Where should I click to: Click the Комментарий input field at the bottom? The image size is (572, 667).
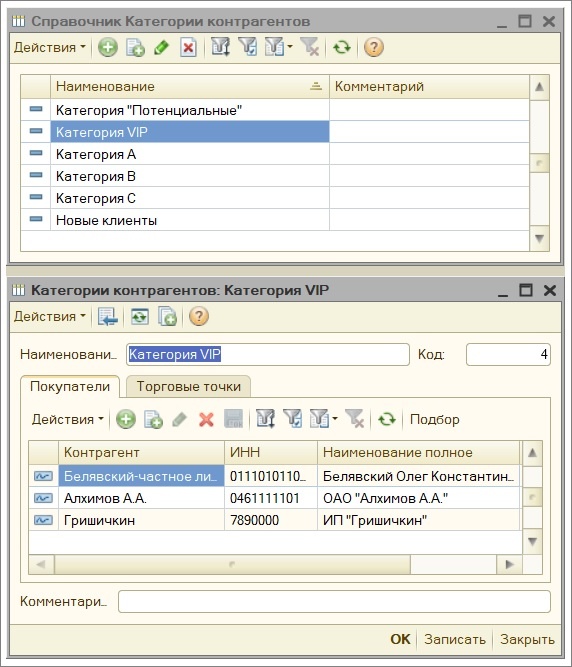pyautogui.click(x=334, y=601)
